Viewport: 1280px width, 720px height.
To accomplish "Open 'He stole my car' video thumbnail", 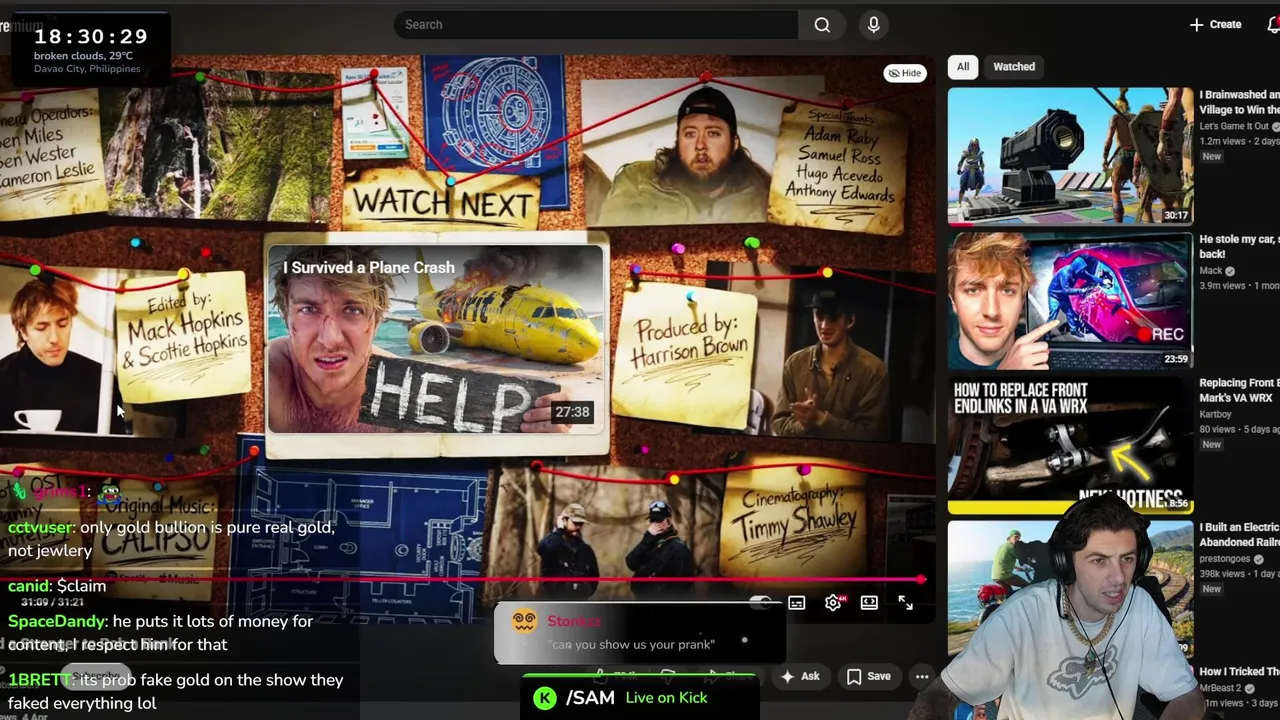I will (1070, 301).
